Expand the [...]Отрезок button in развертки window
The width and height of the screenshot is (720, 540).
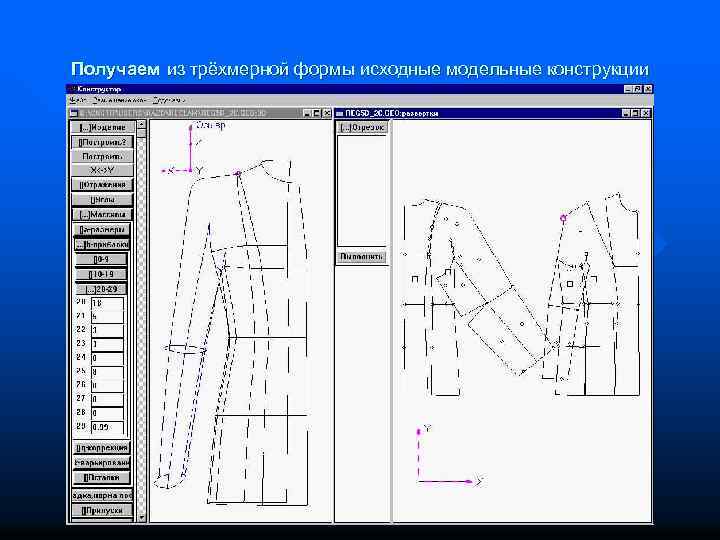click(x=363, y=128)
